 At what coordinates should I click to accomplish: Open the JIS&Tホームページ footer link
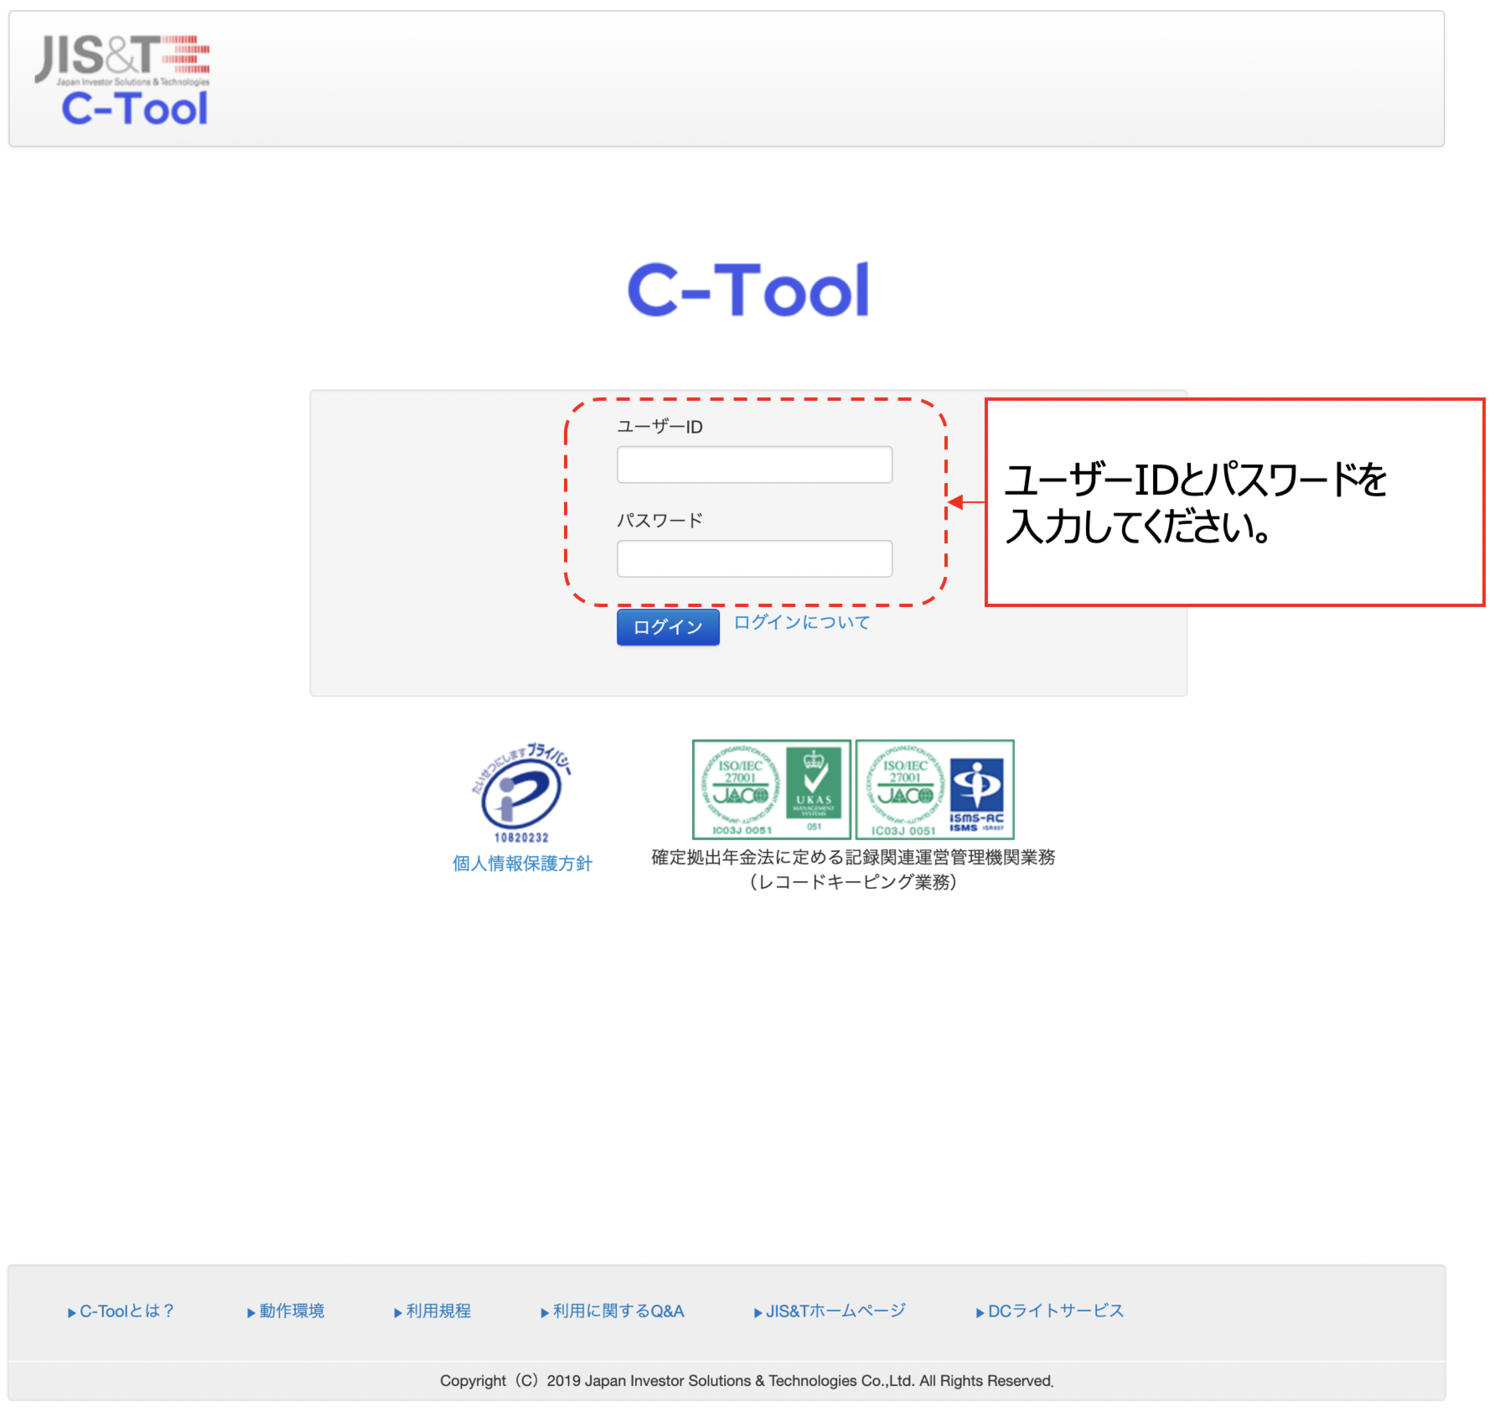830,1311
